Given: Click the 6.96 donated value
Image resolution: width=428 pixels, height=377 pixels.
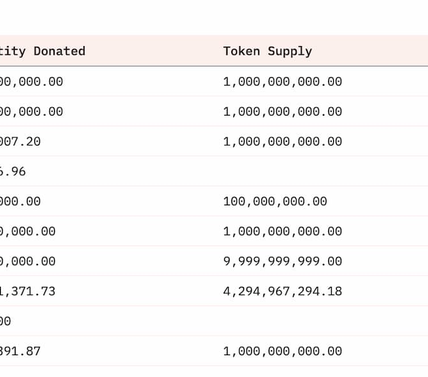Looking at the screenshot, I should coord(13,171).
